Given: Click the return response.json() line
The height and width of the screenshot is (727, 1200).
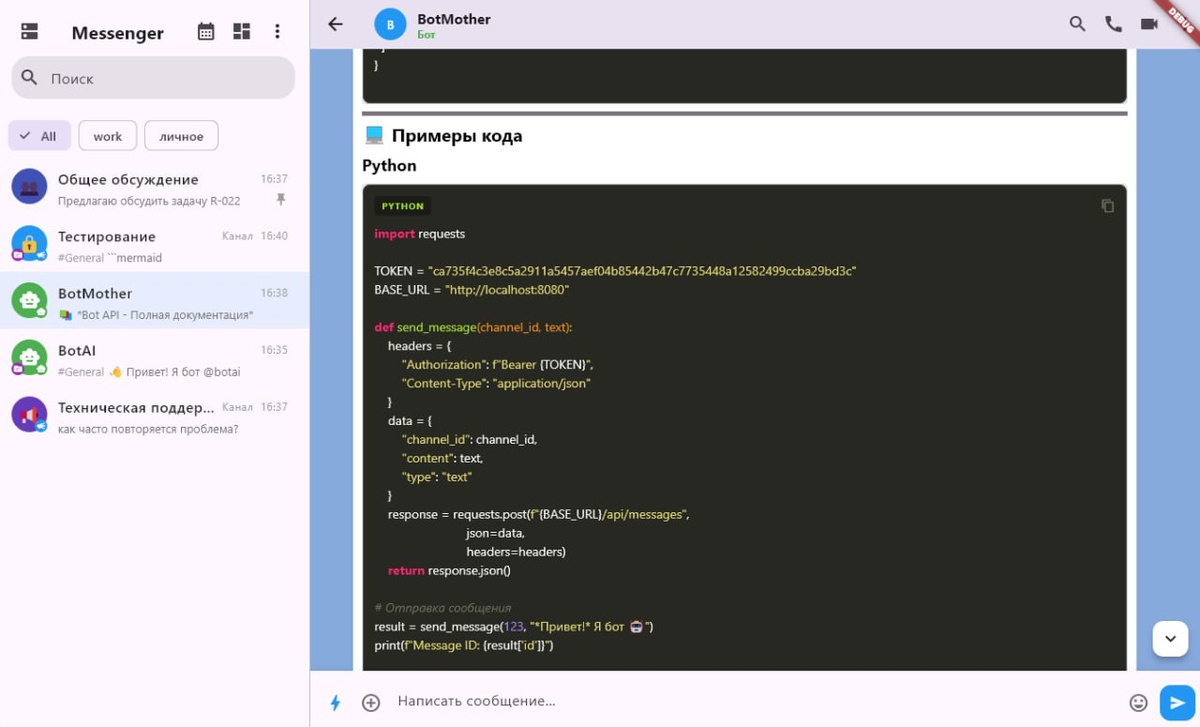Looking at the screenshot, I should (x=449, y=571).
